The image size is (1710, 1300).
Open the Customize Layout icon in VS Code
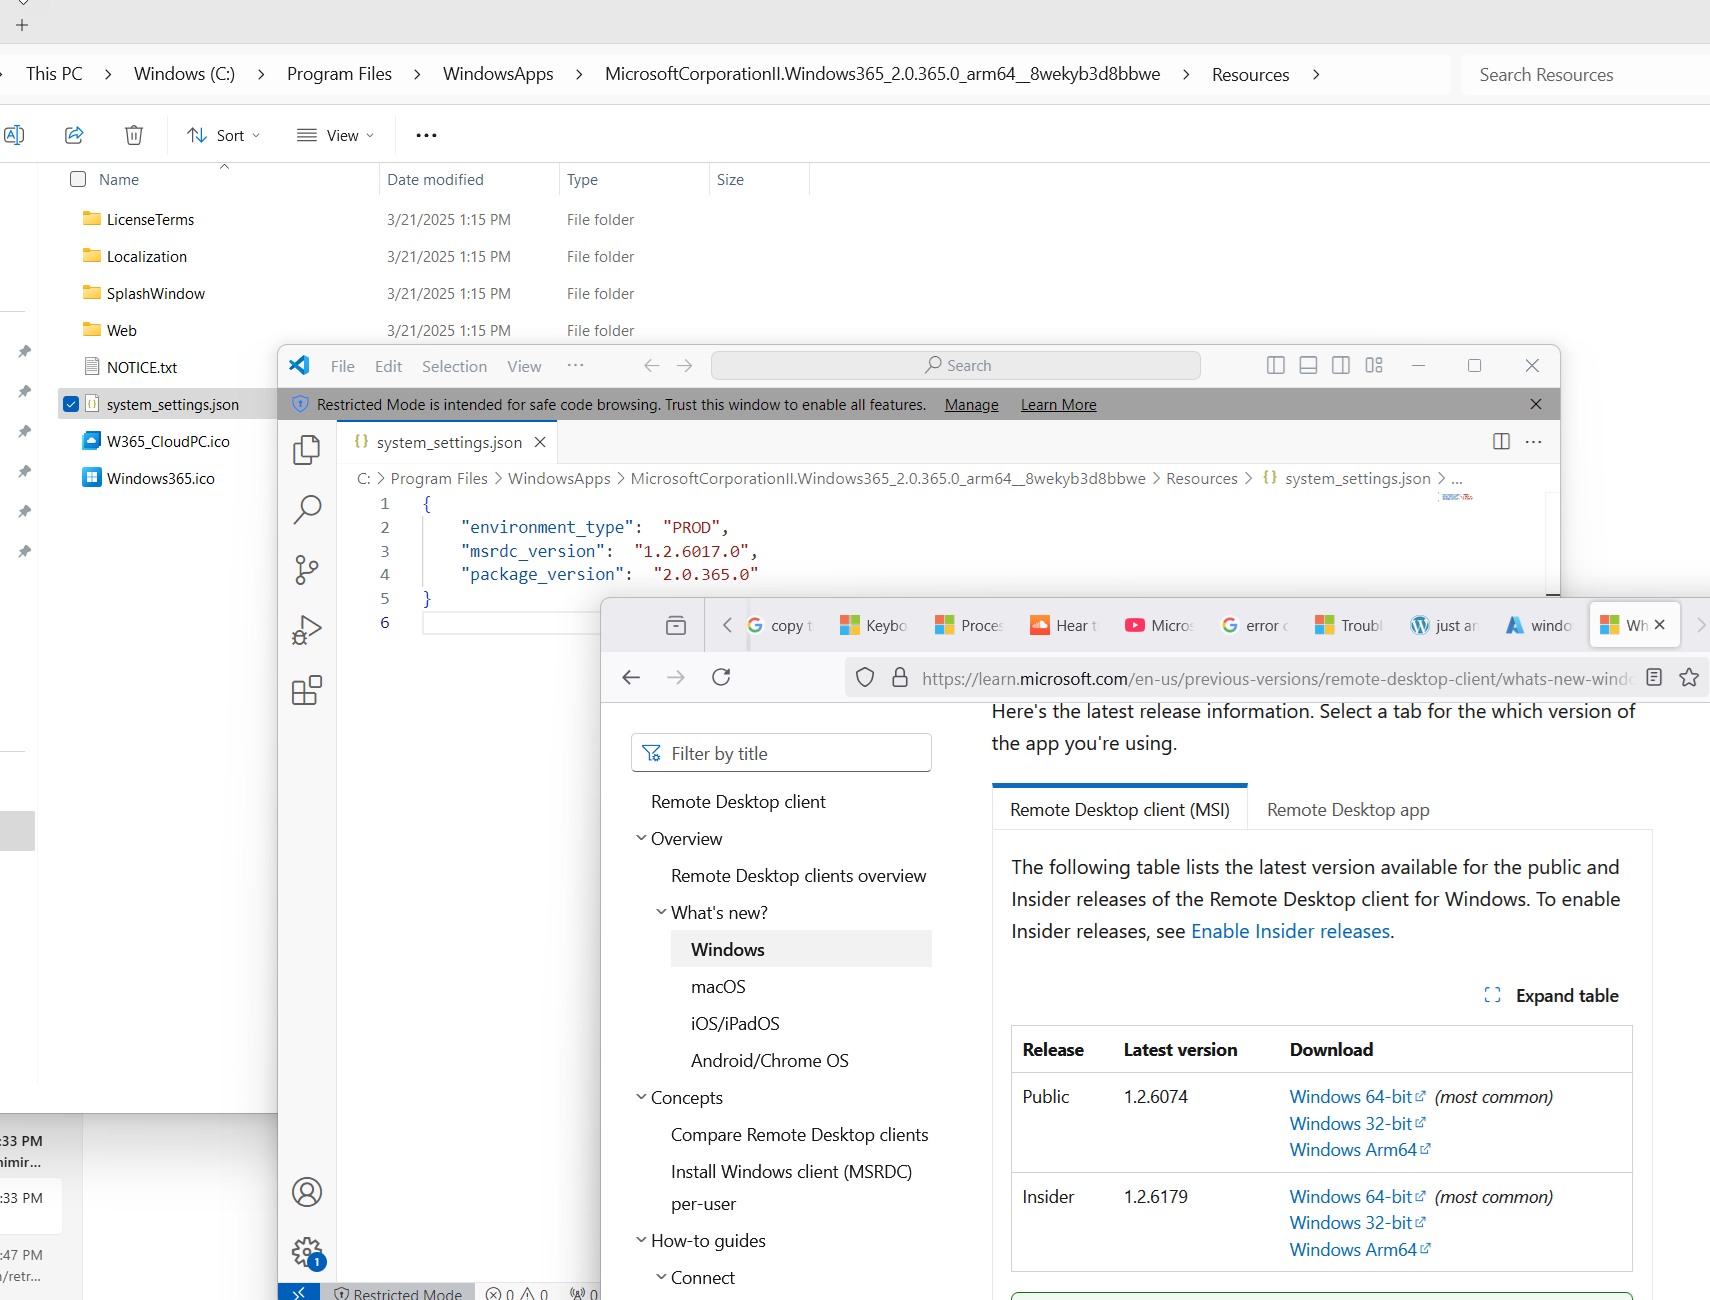pos(1374,365)
